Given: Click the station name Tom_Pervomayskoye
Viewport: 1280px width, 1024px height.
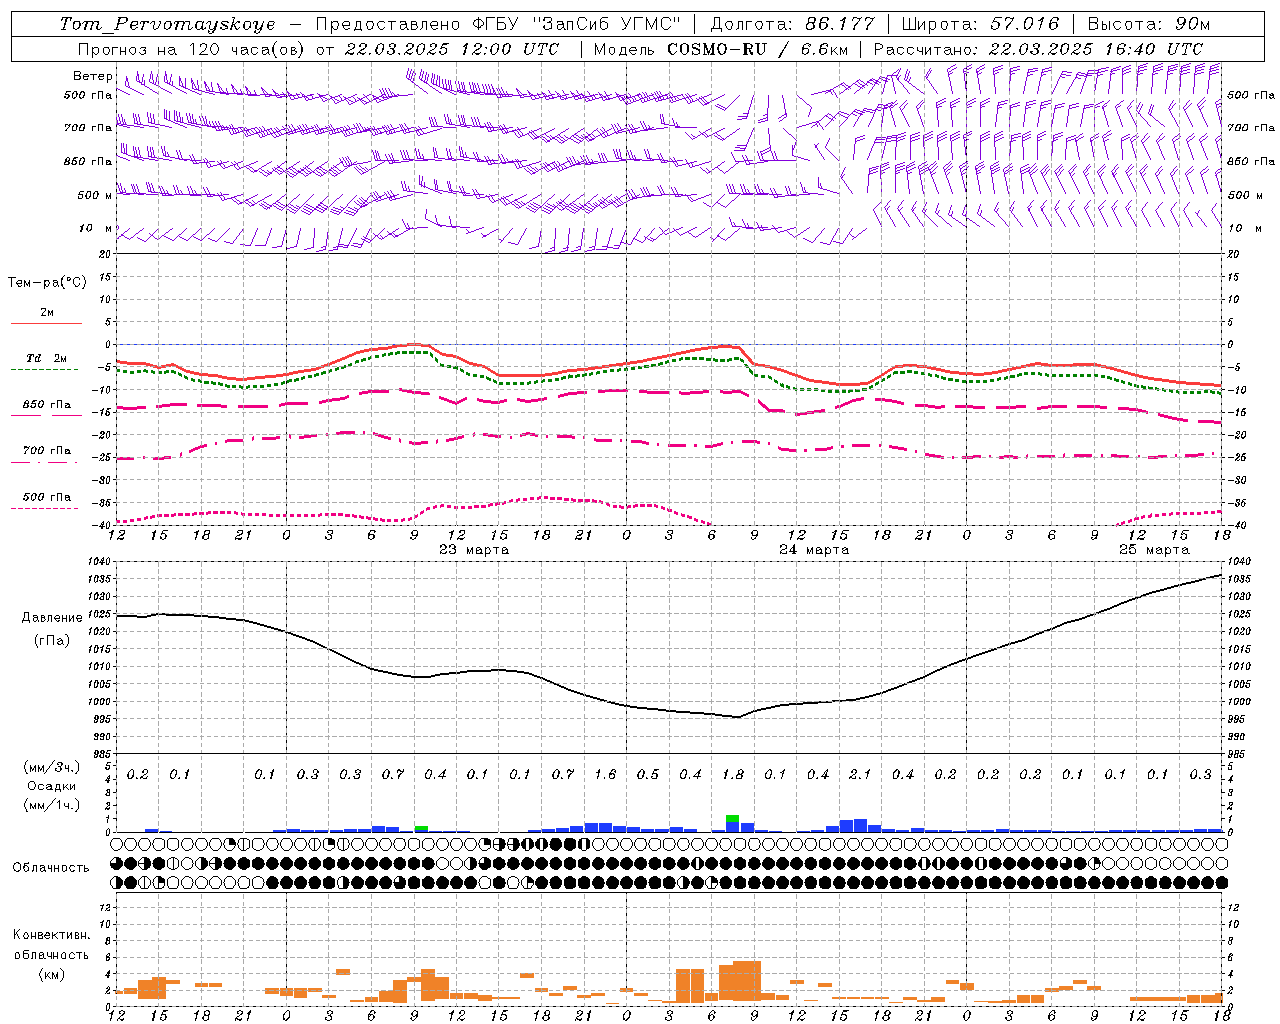Looking at the screenshot, I should 167,24.
